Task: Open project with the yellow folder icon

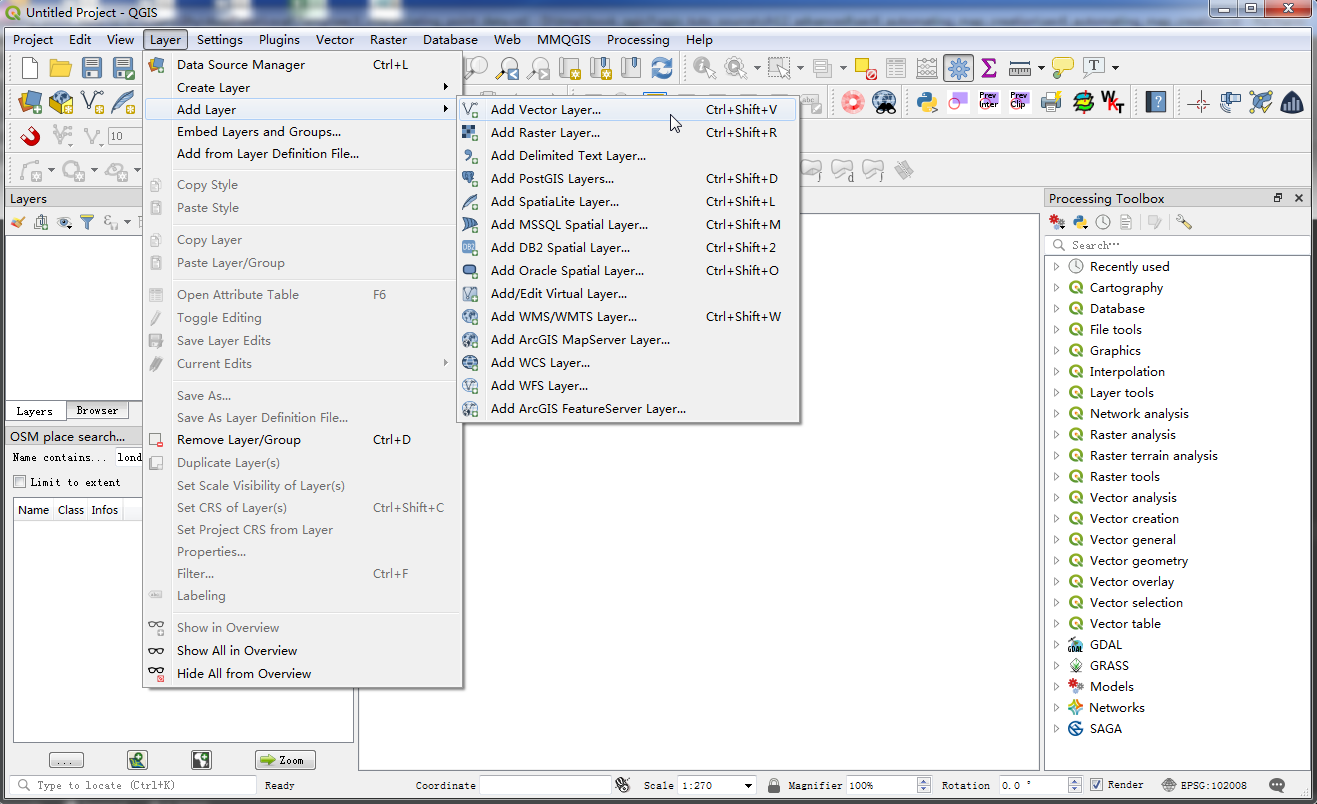Action: [60, 68]
